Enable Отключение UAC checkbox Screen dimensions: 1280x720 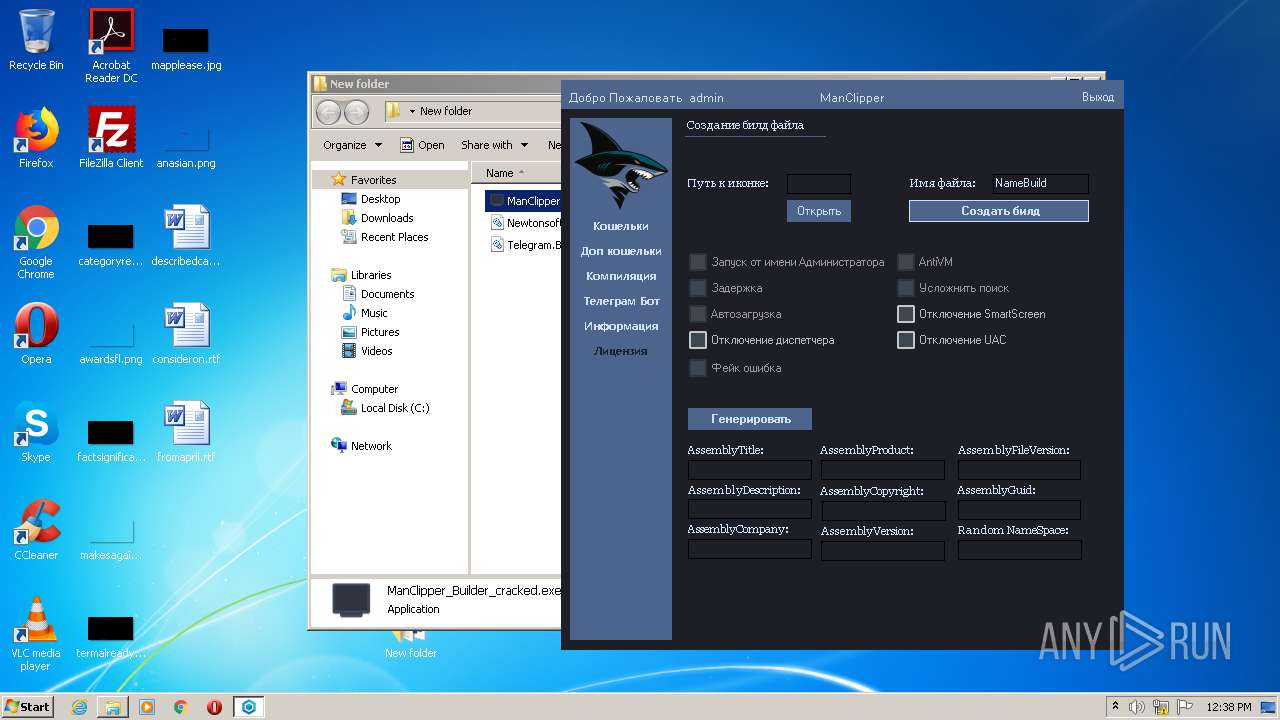pos(906,340)
